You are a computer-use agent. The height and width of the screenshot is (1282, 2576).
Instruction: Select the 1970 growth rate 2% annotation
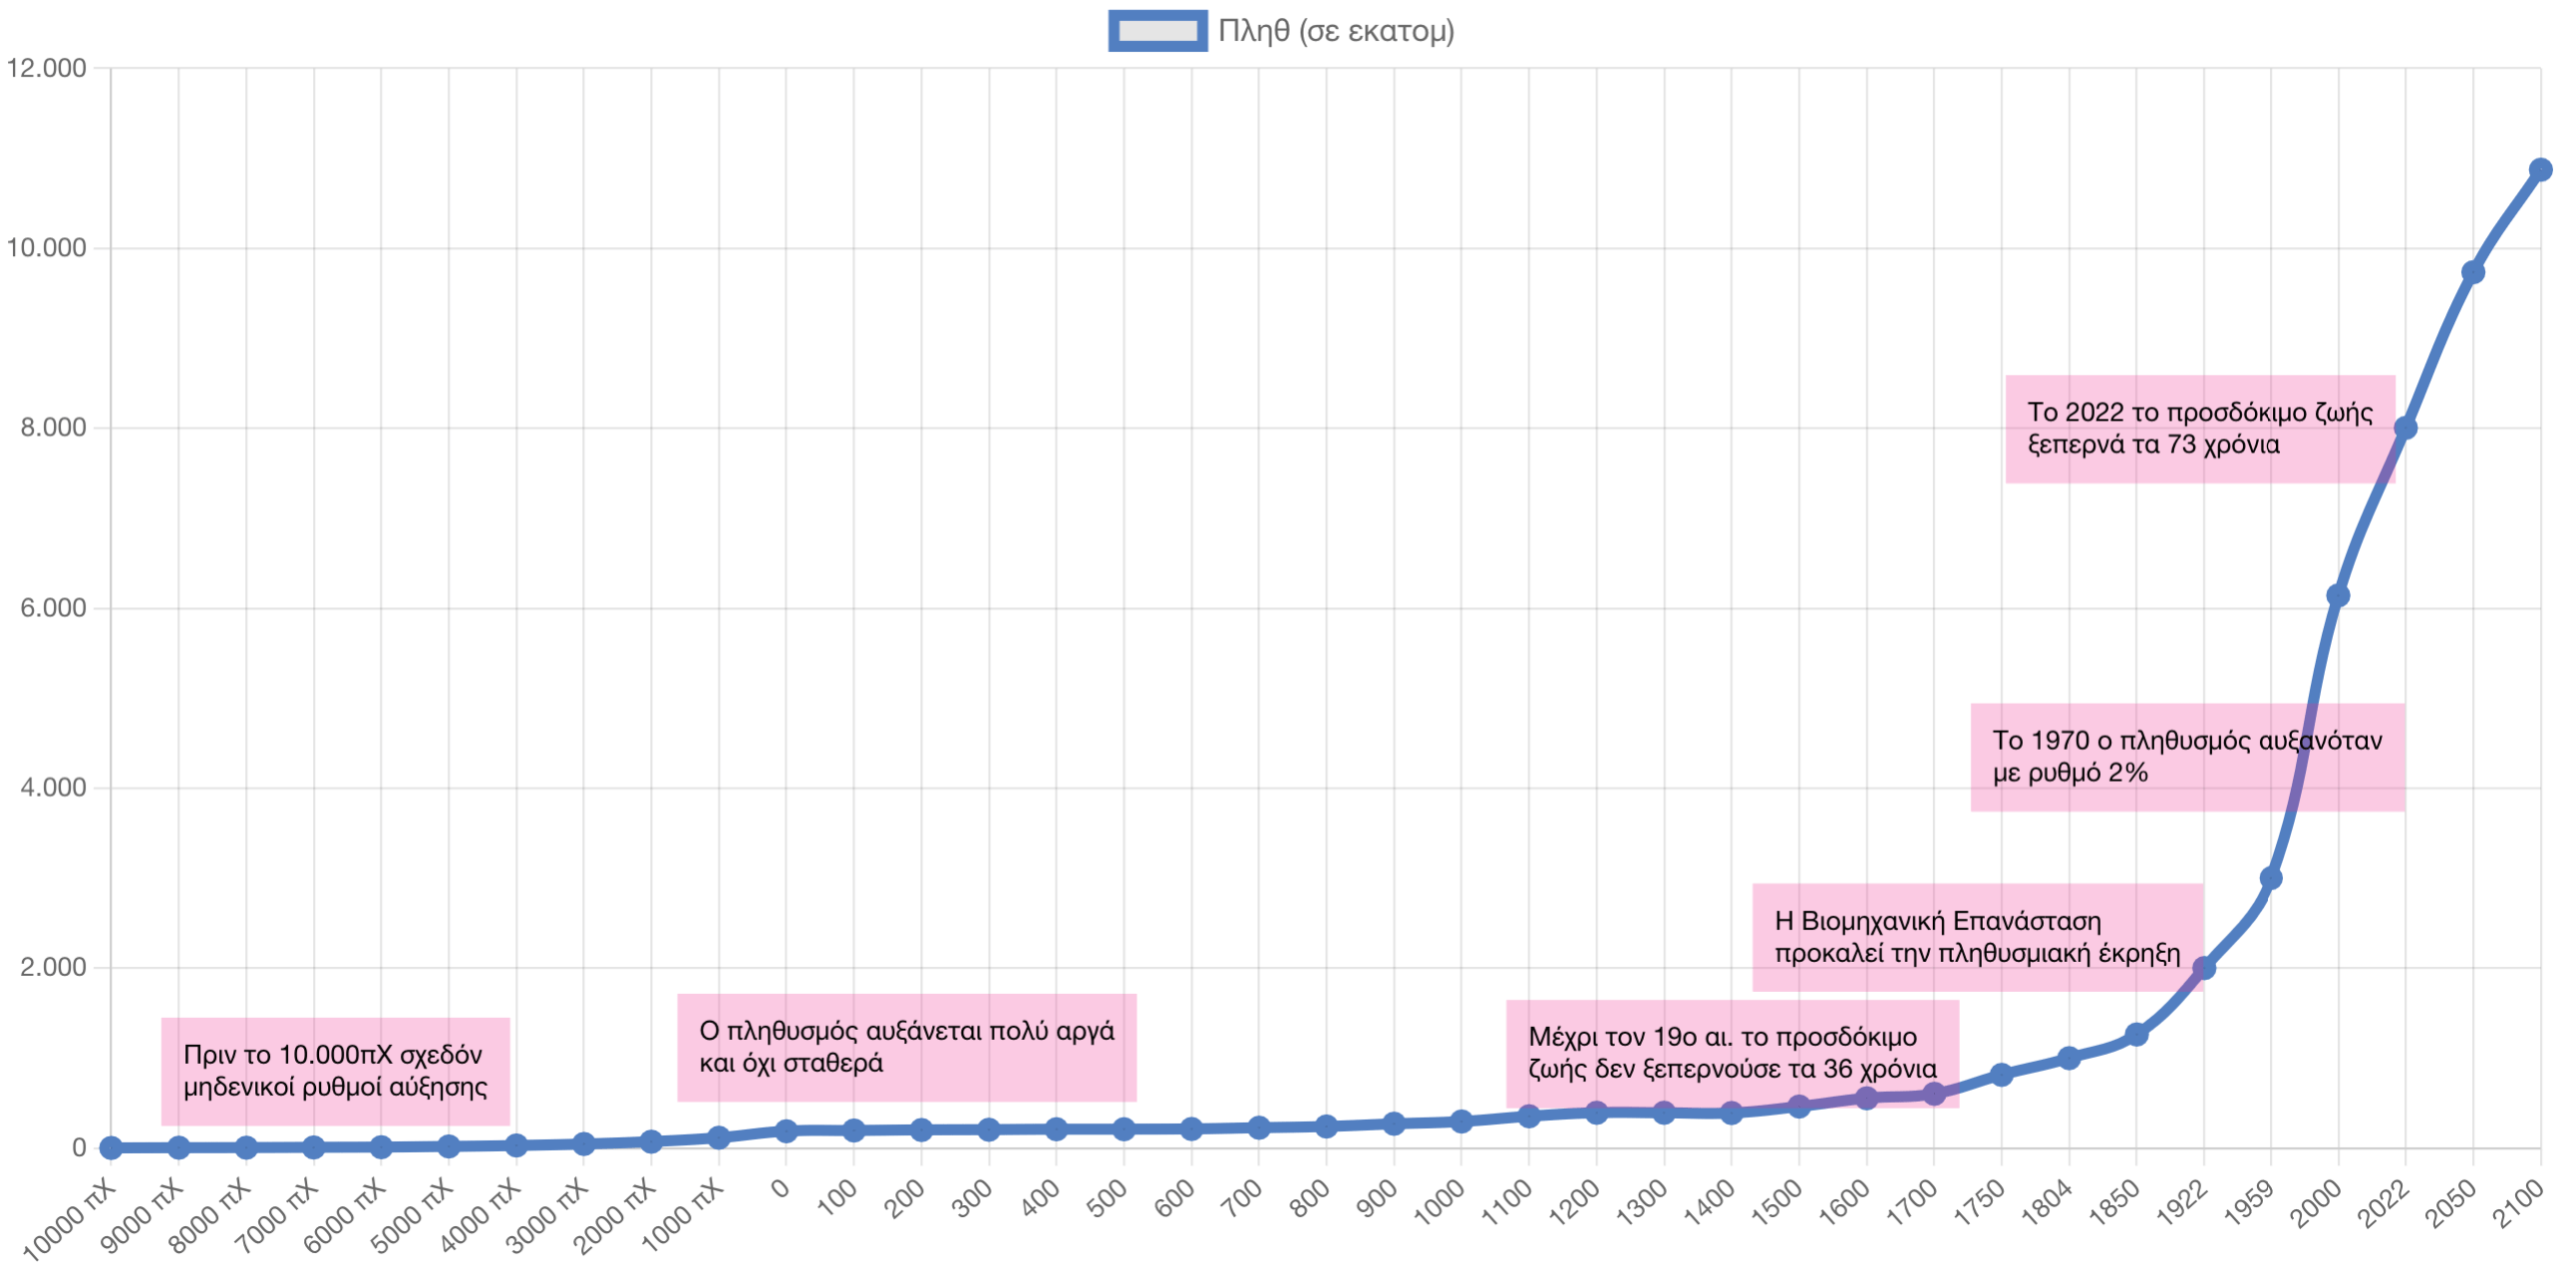coord(2187,757)
